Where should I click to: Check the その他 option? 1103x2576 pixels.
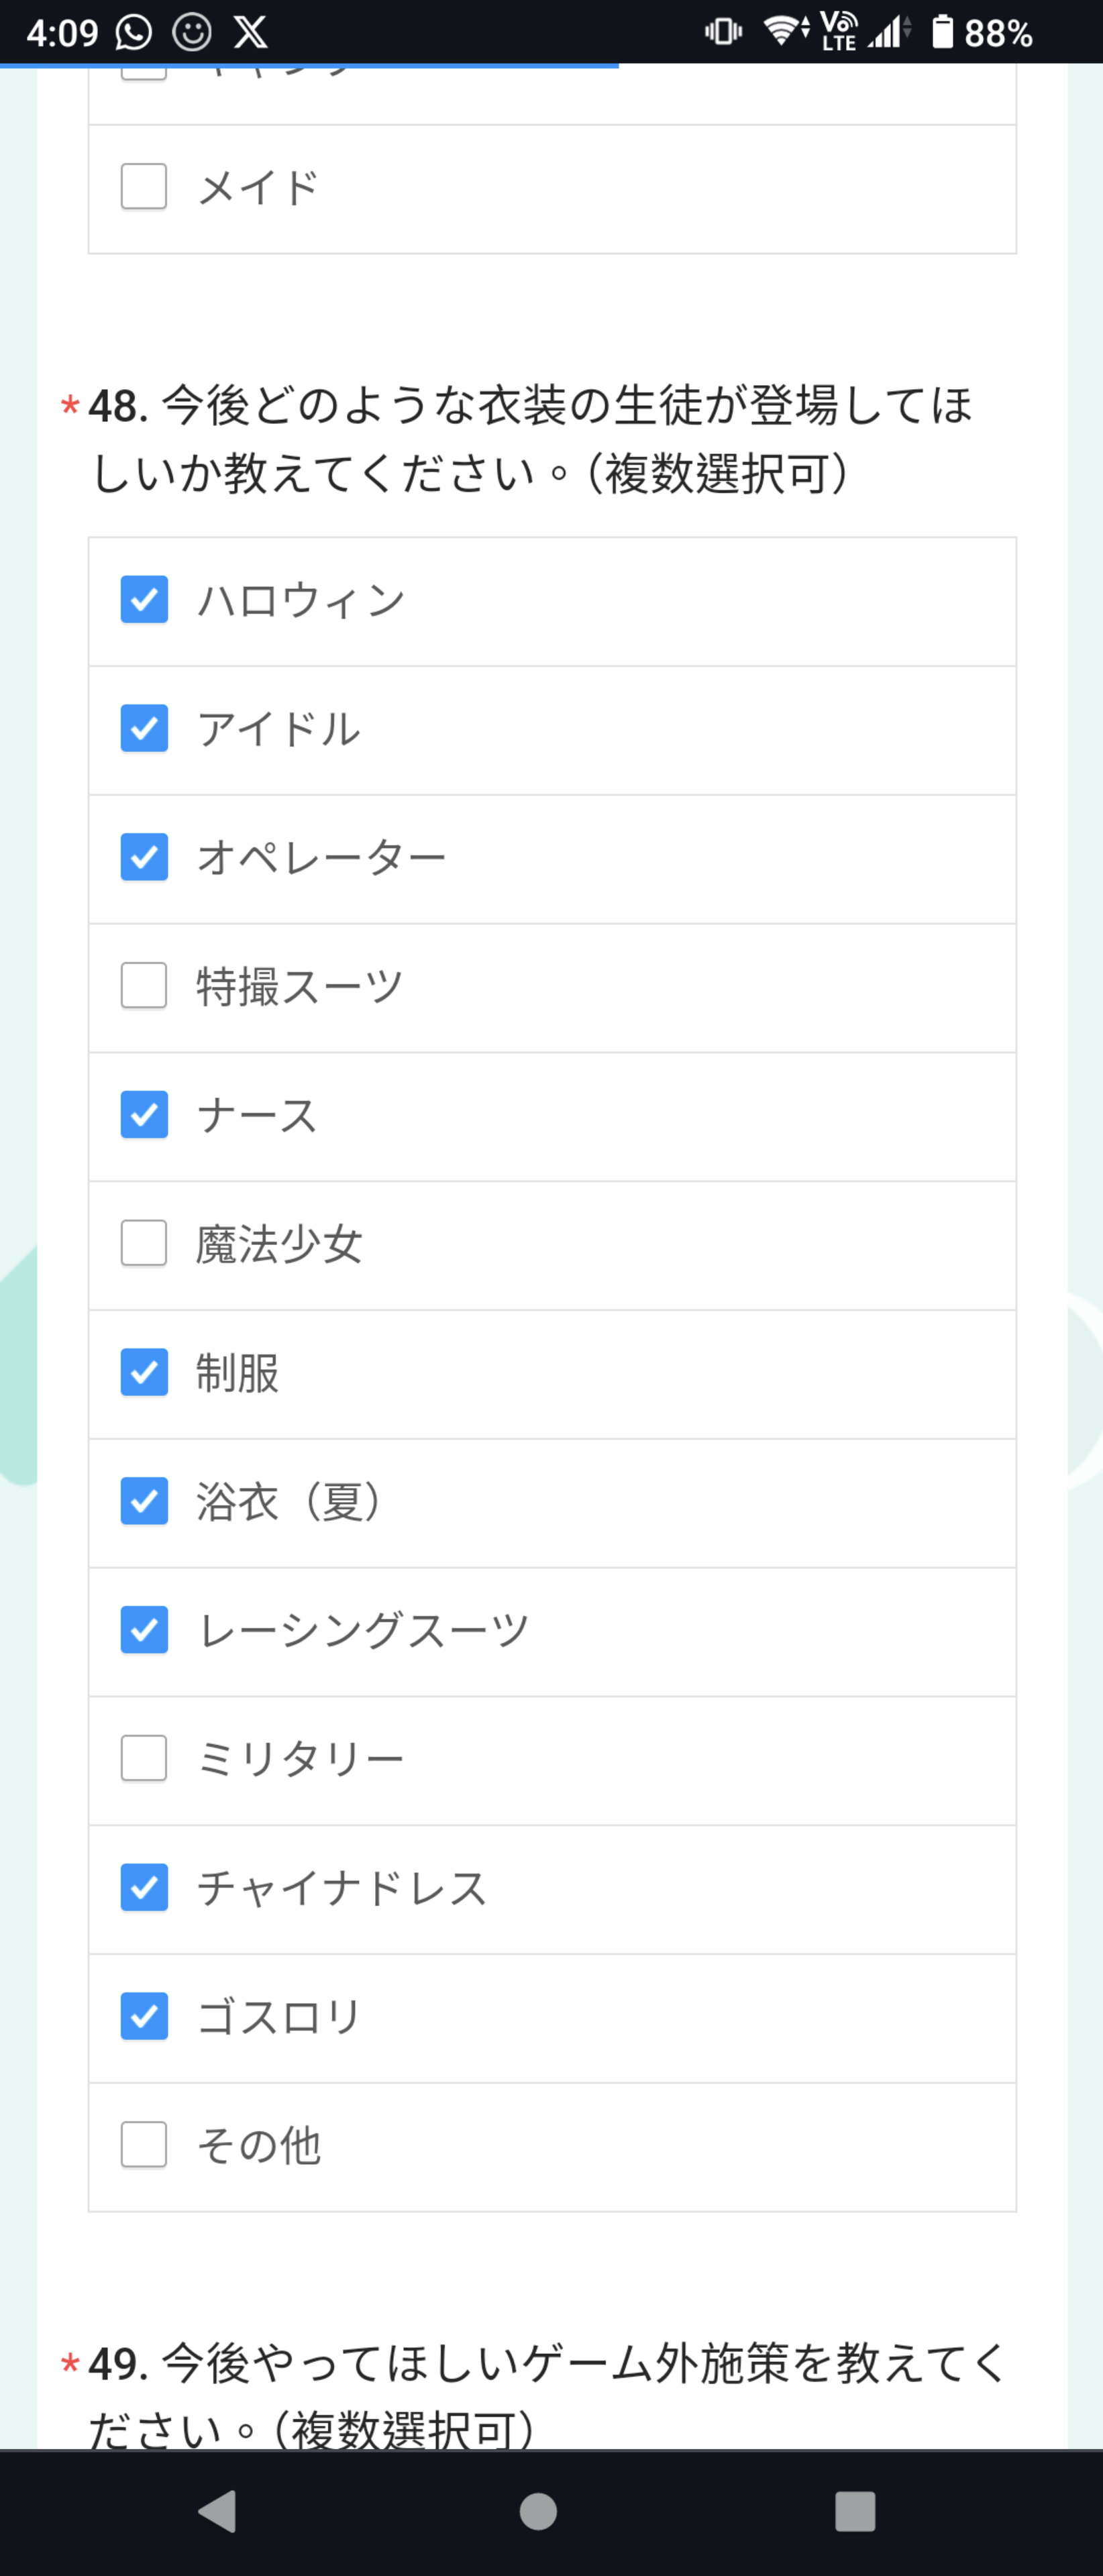pyautogui.click(x=144, y=2145)
